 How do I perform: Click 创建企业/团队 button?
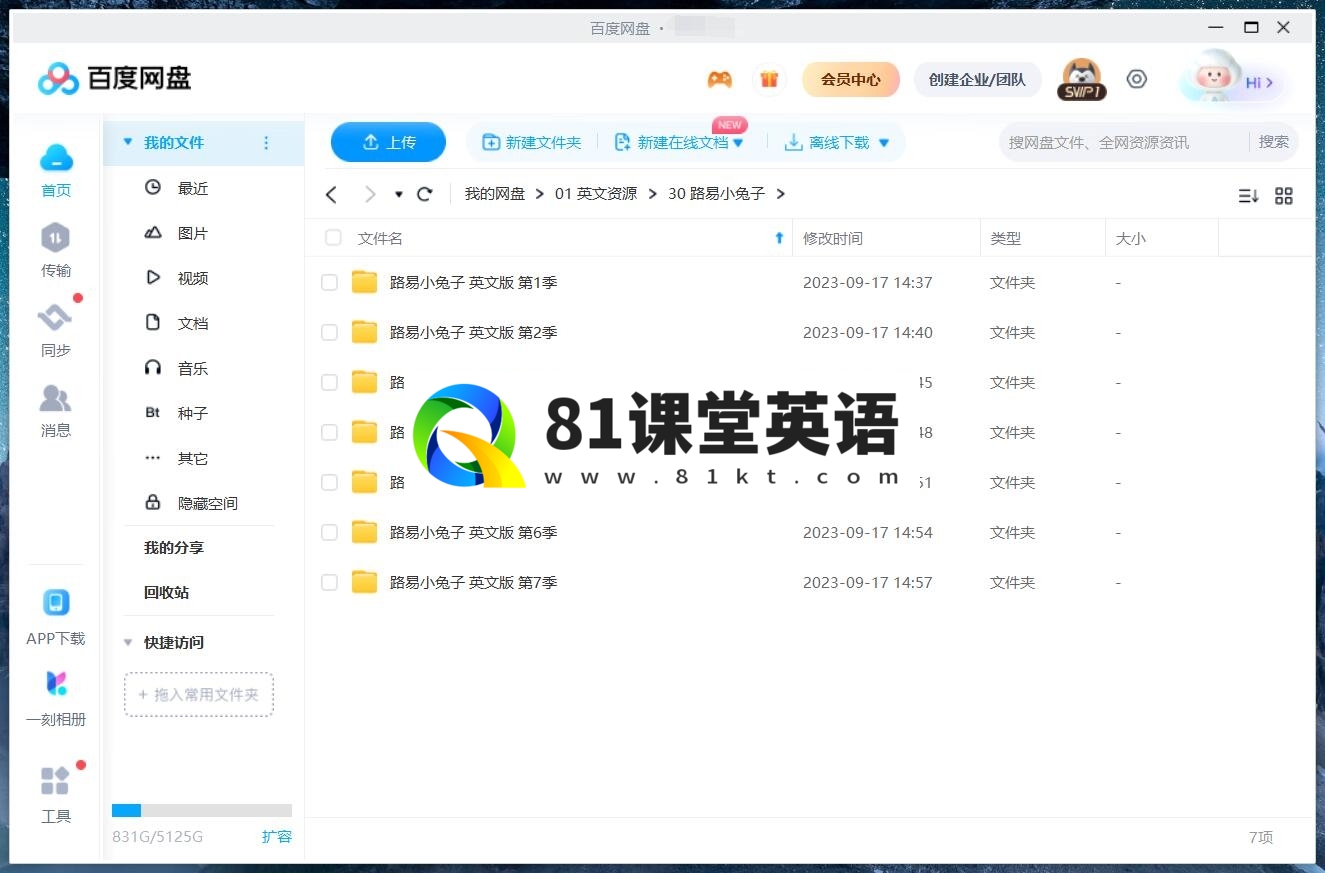pos(977,79)
